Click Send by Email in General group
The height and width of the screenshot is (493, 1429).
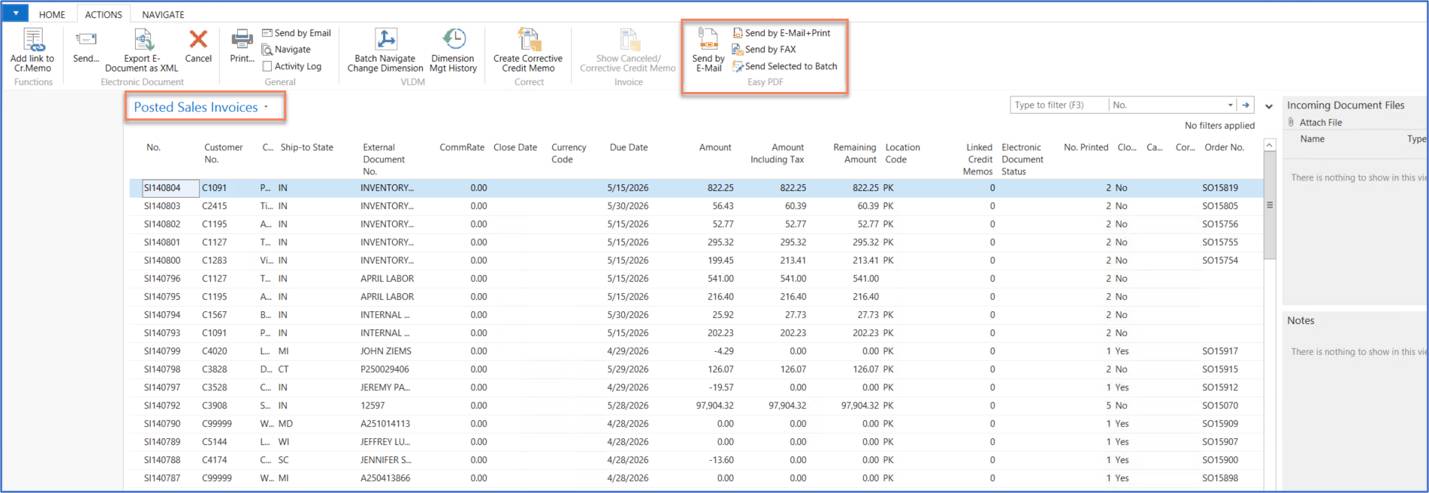point(296,33)
